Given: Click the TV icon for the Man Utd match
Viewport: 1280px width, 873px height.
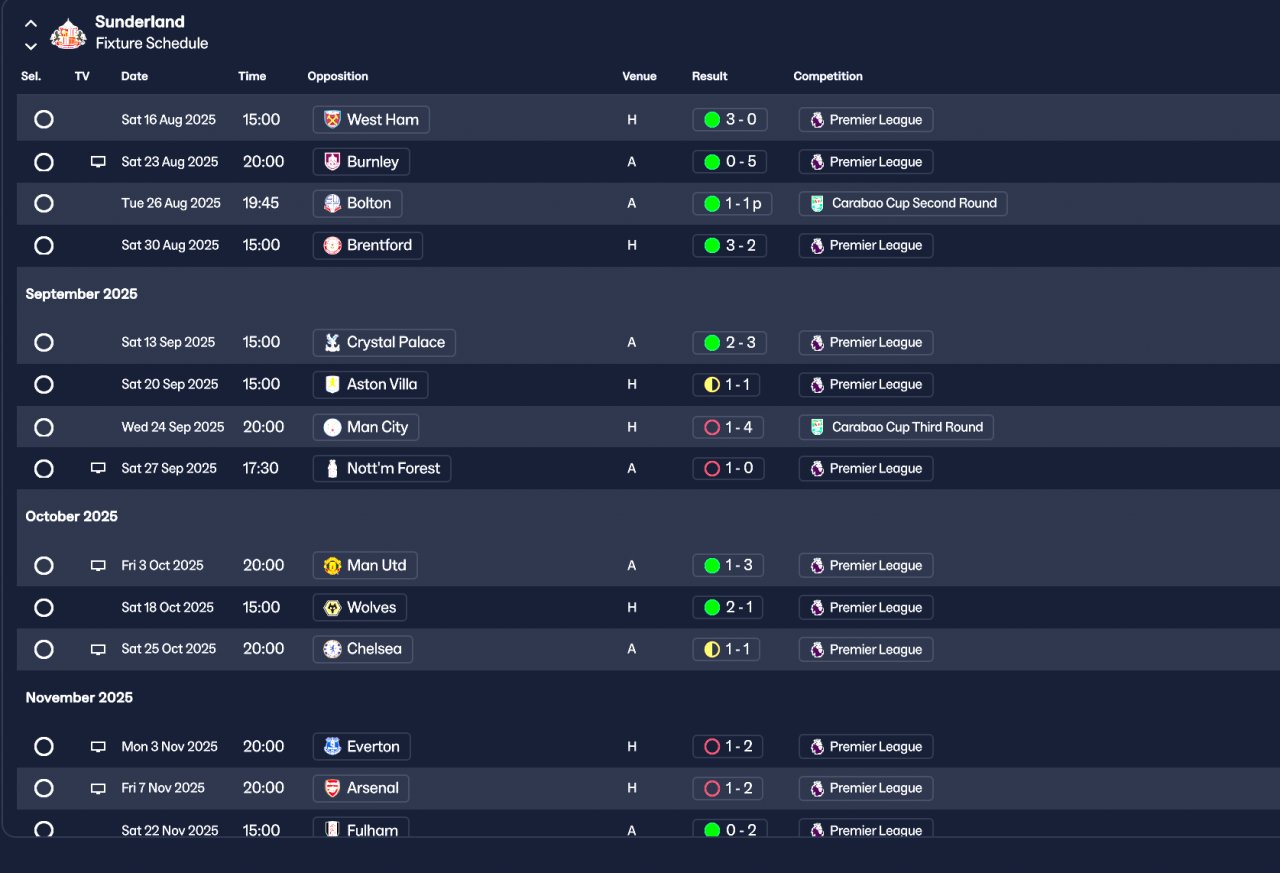Looking at the screenshot, I should 98,565.
